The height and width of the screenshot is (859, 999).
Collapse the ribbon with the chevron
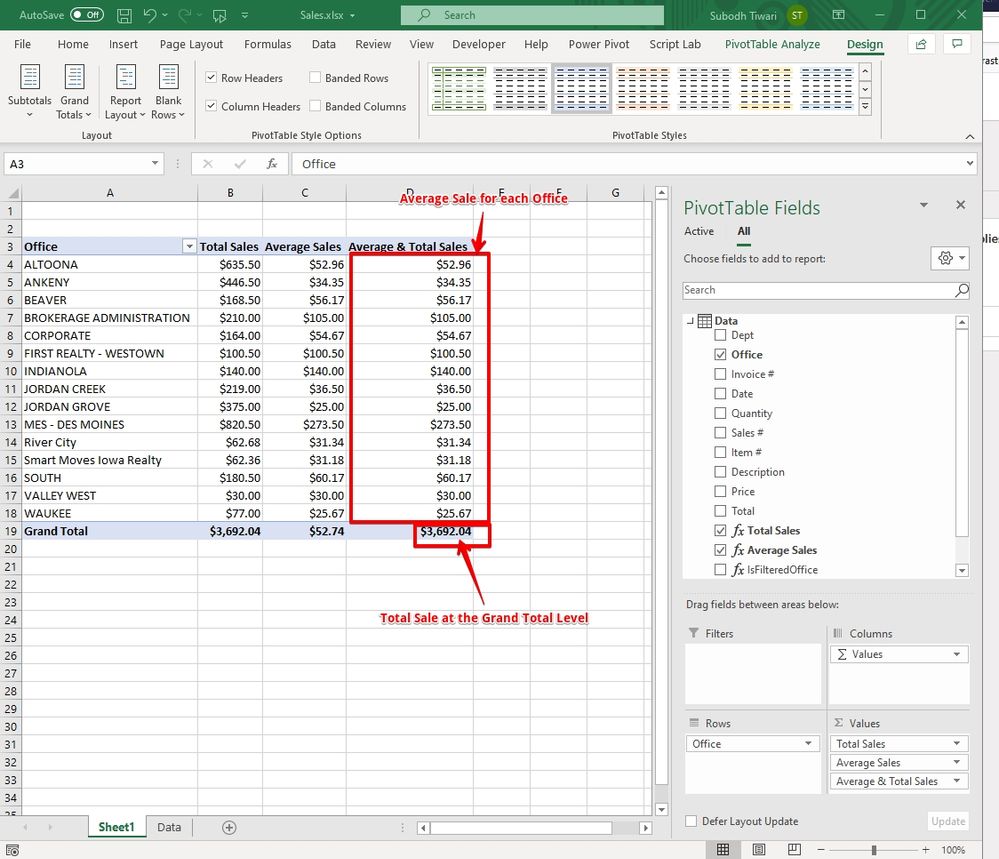tap(970, 136)
